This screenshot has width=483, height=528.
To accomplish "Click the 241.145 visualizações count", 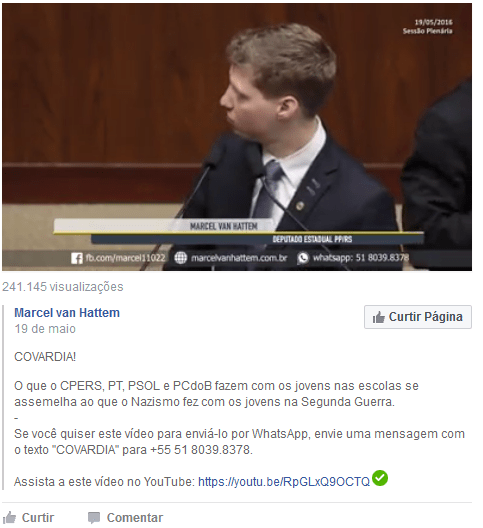I will pyautogui.click(x=63, y=287).
